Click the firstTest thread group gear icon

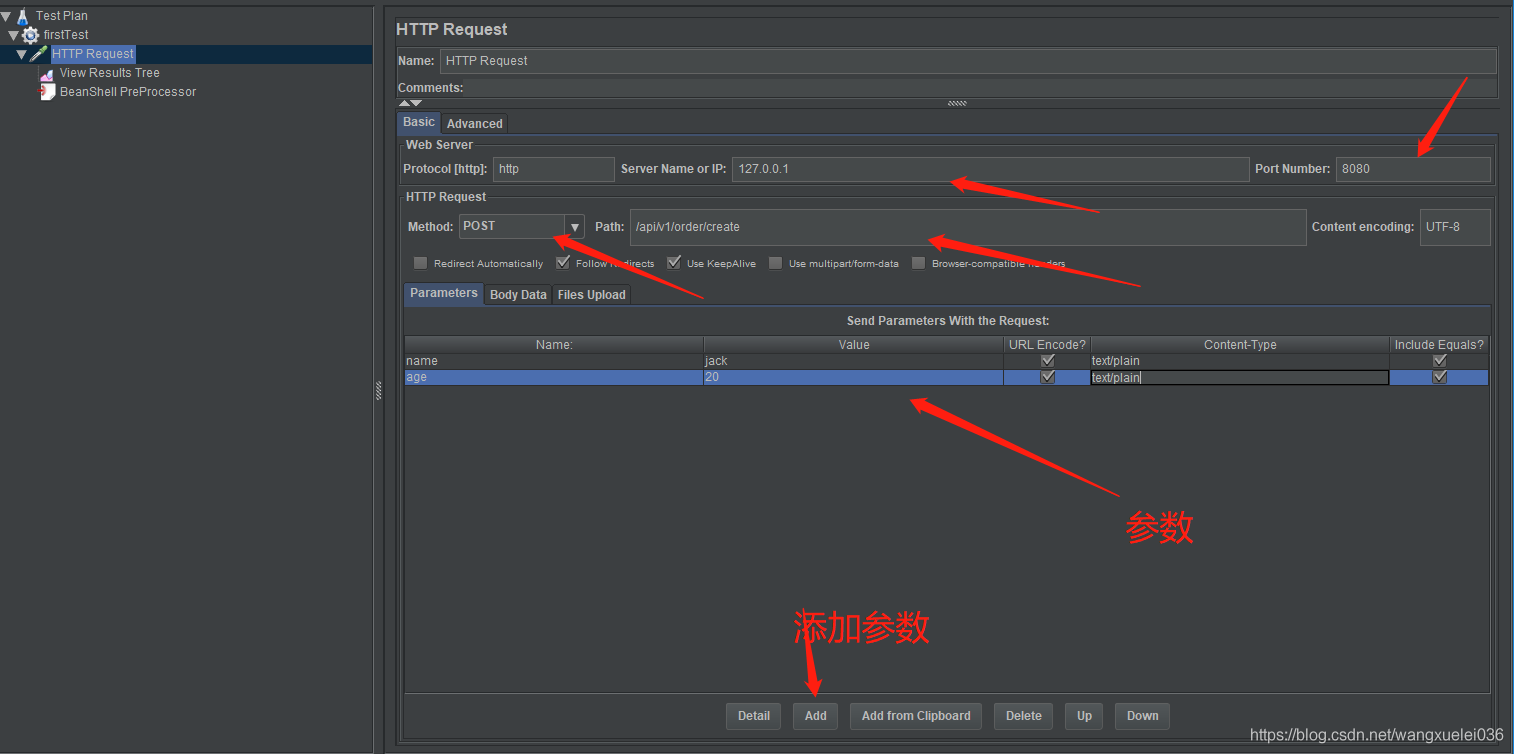click(x=31, y=35)
